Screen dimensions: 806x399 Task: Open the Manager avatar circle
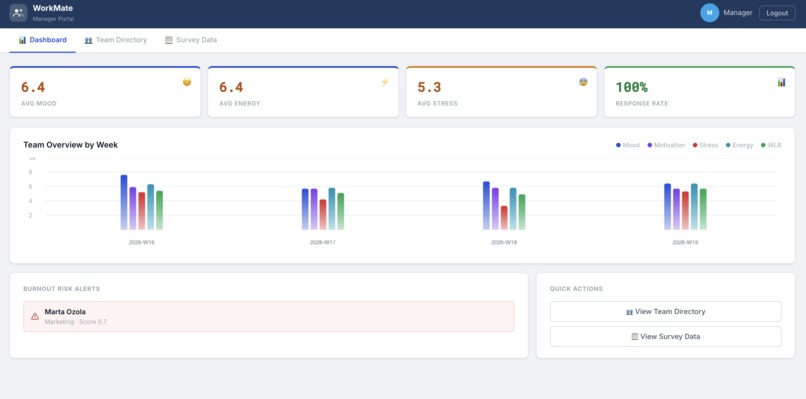[709, 13]
